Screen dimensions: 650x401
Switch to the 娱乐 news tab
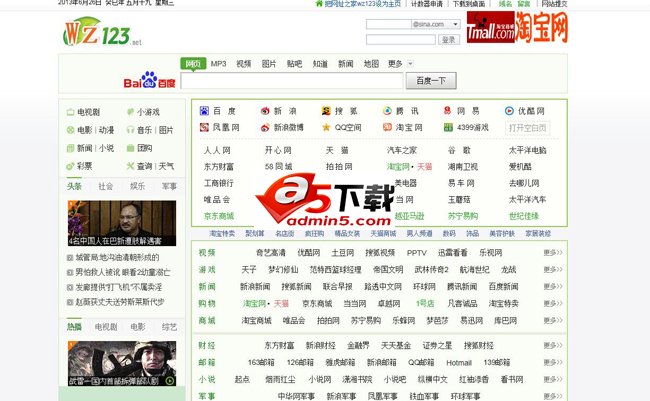(x=137, y=186)
